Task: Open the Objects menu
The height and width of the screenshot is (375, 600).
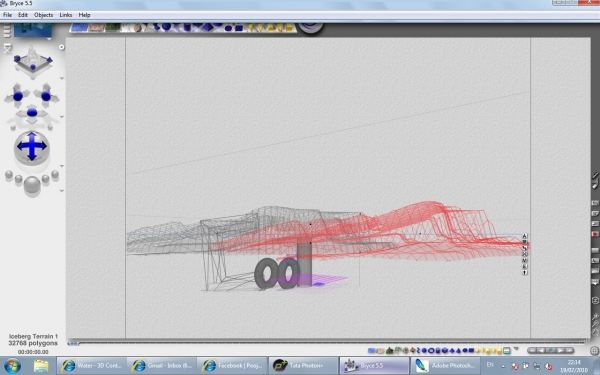Action: click(x=43, y=15)
